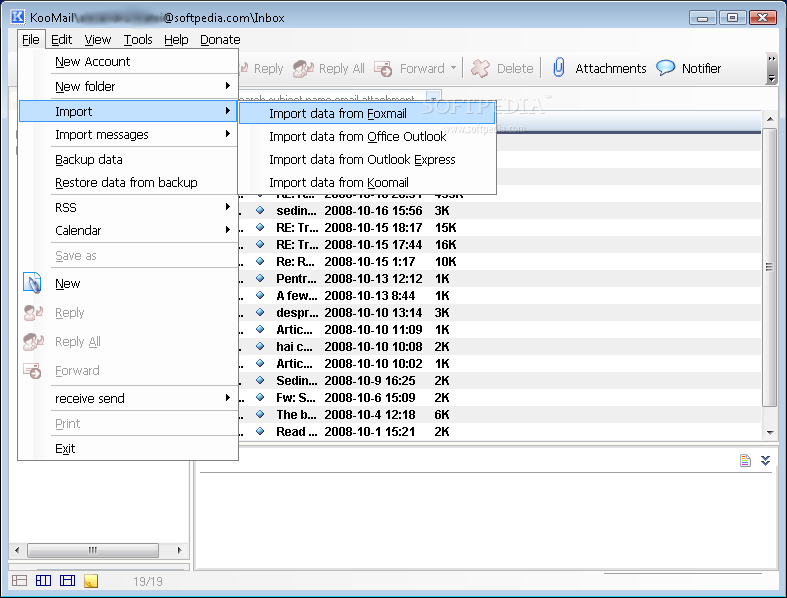Viewport: 787px width, 598px height.
Task: Click the Reply All toolbar icon
Action: coord(304,68)
